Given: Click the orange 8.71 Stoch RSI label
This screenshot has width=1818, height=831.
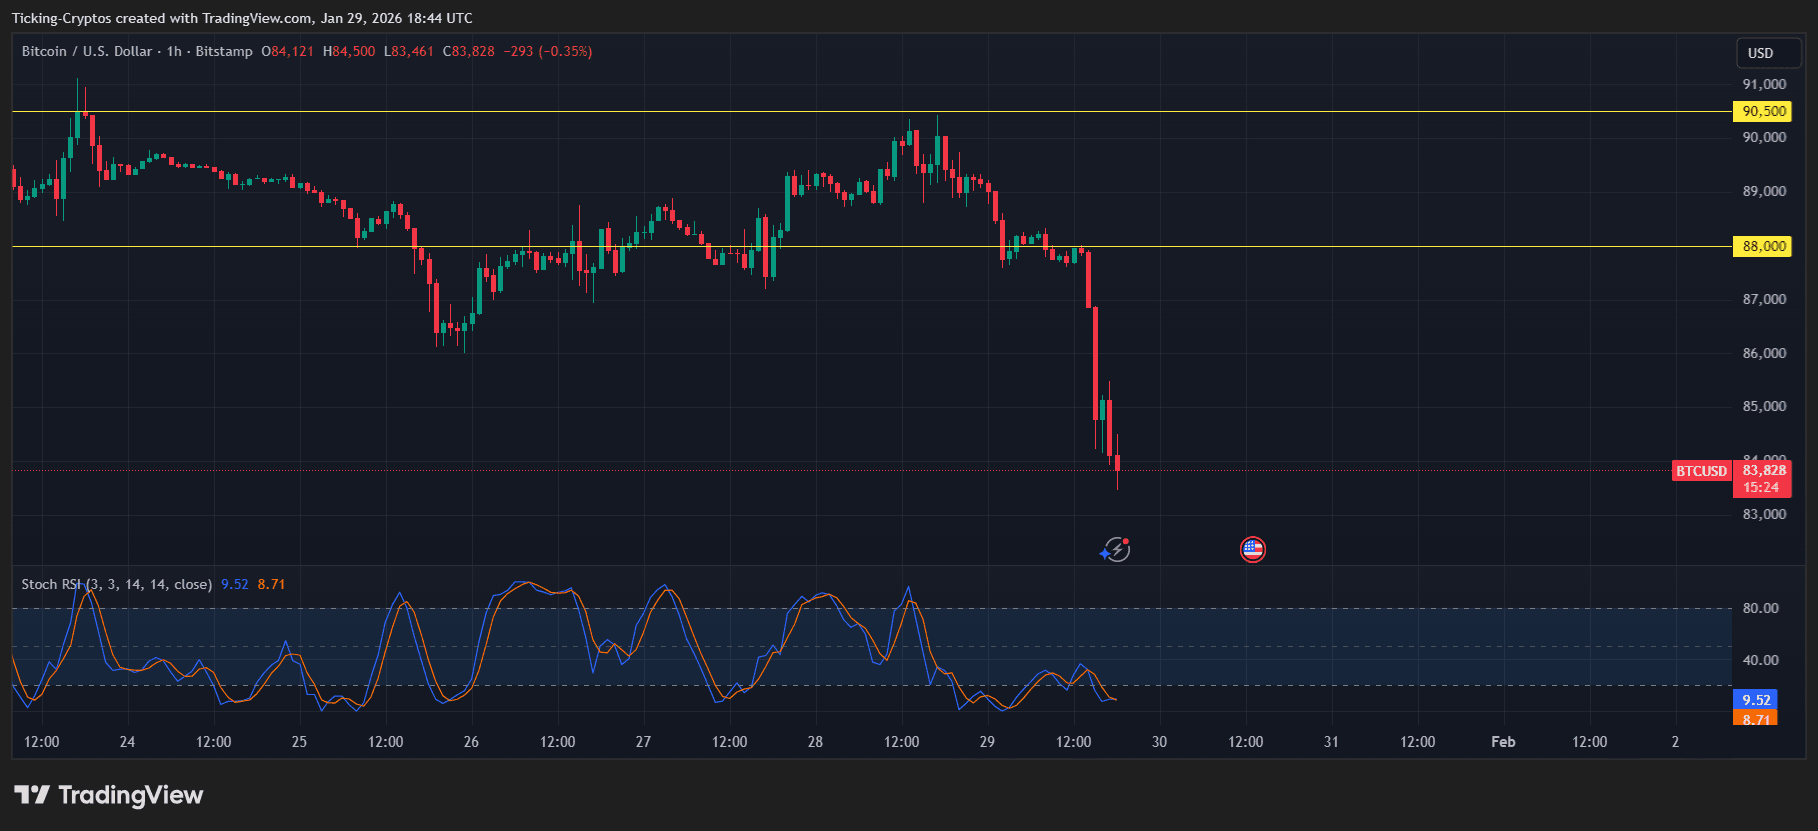Looking at the screenshot, I should (x=1755, y=718).
